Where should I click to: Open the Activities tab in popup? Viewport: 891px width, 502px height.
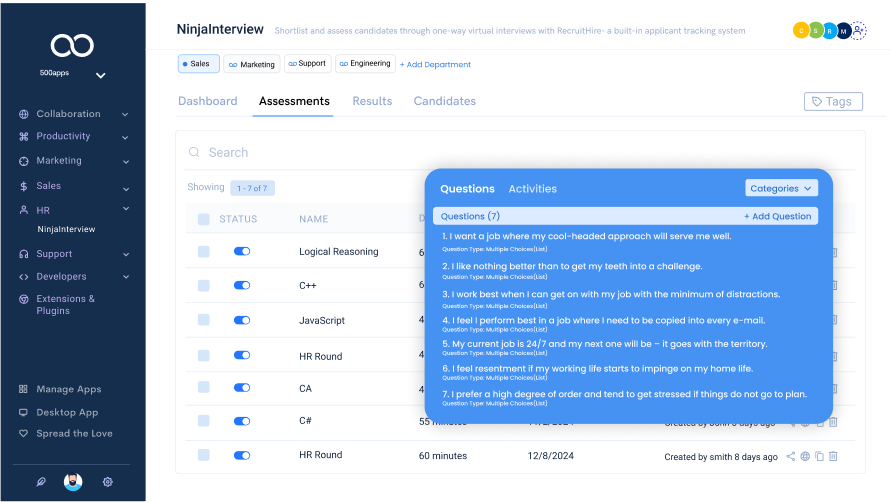coord(532,189)
